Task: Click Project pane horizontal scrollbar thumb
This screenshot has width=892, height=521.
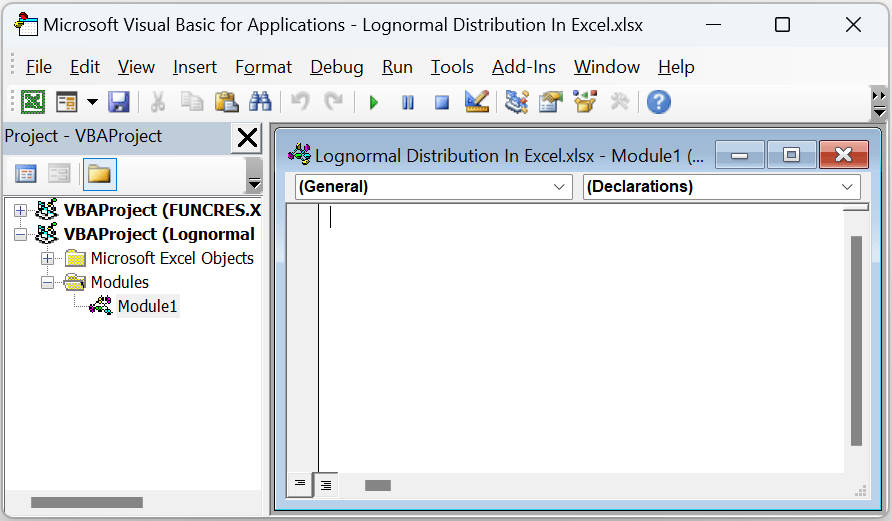Action: pos(86,502)
